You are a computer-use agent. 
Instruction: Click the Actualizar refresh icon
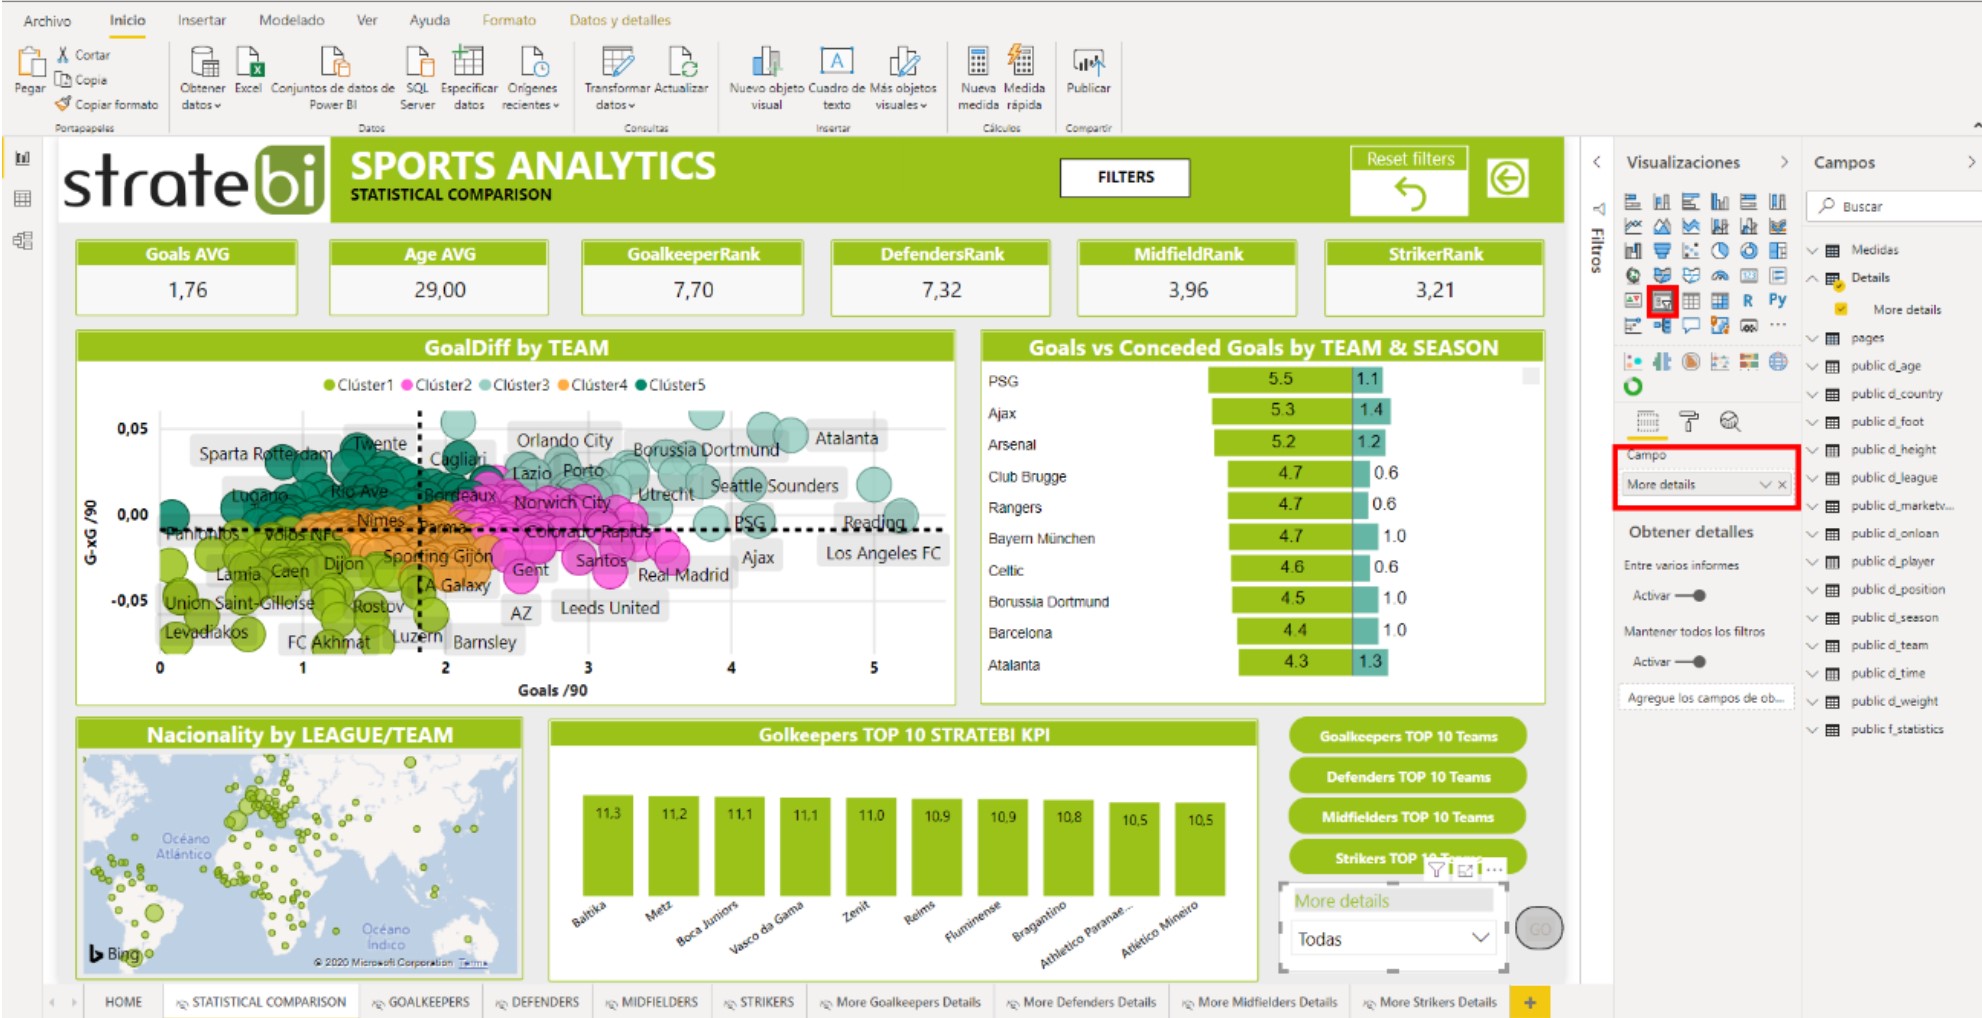click(681, 65)
